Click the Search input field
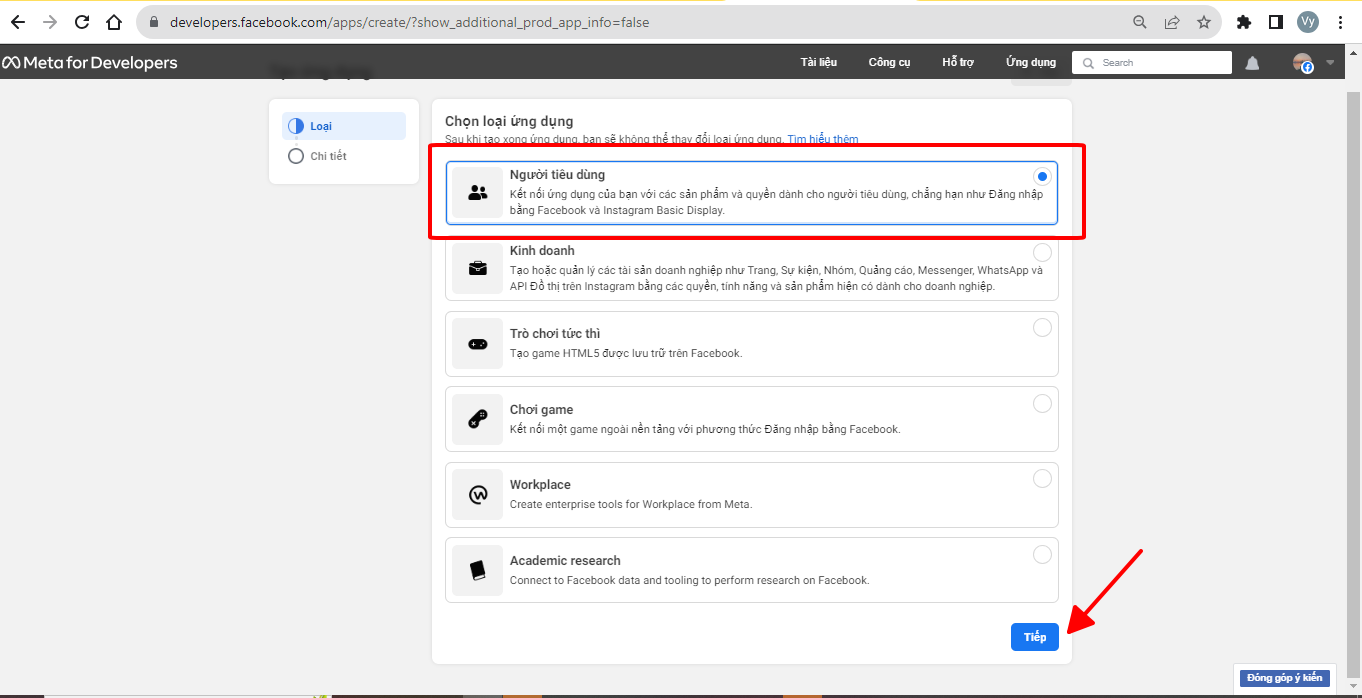This screenshot has height=698, width=1362. 1160,63
